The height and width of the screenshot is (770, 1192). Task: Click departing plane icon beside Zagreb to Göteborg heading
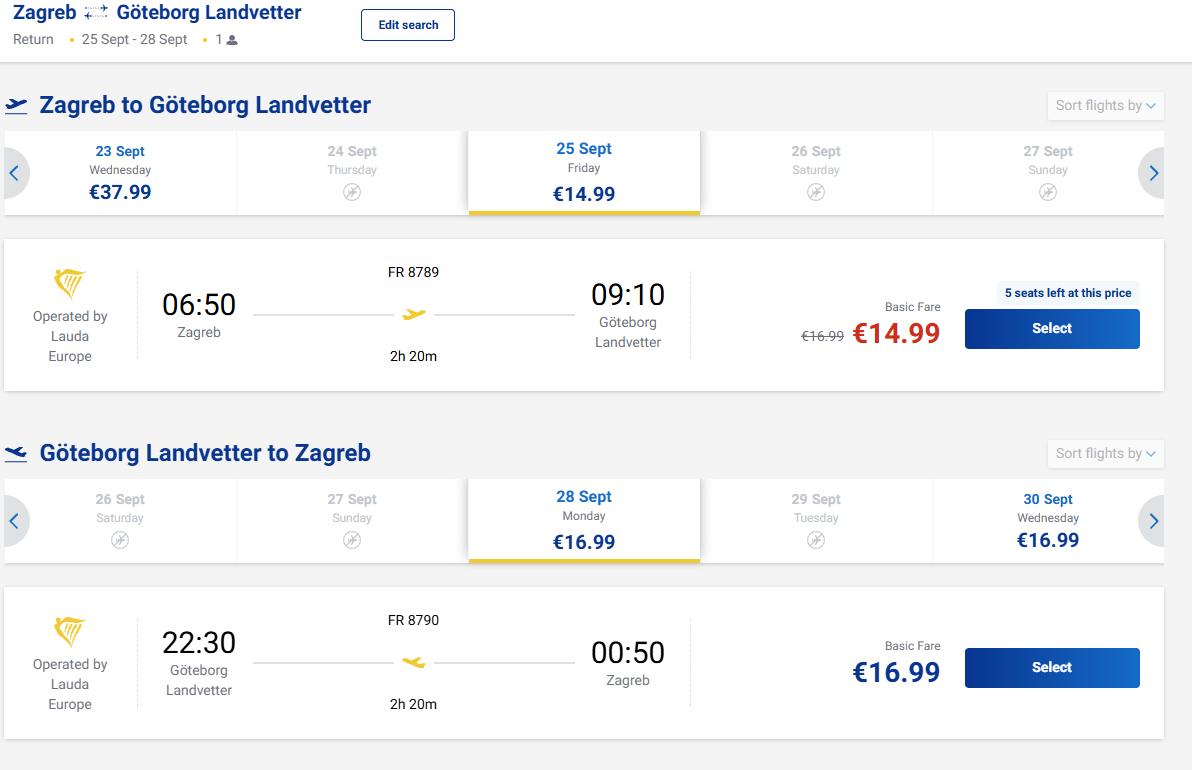16,106
